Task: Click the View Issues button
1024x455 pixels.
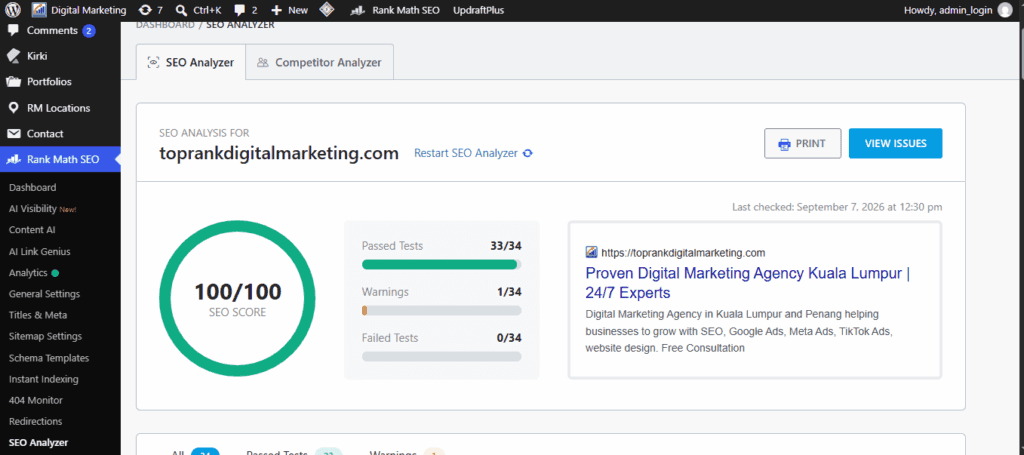Action: coord(895,144)
